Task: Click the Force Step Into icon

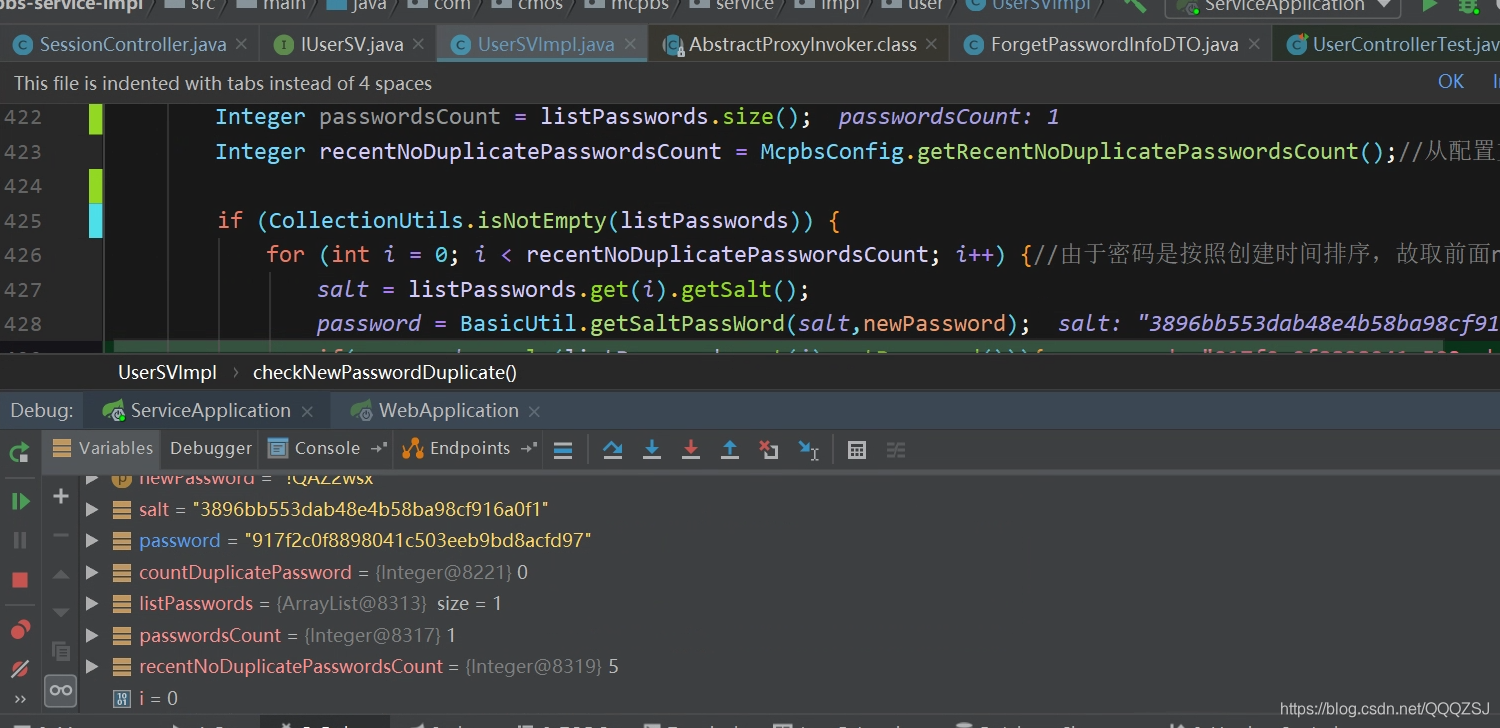Action: tap(691, 450)
